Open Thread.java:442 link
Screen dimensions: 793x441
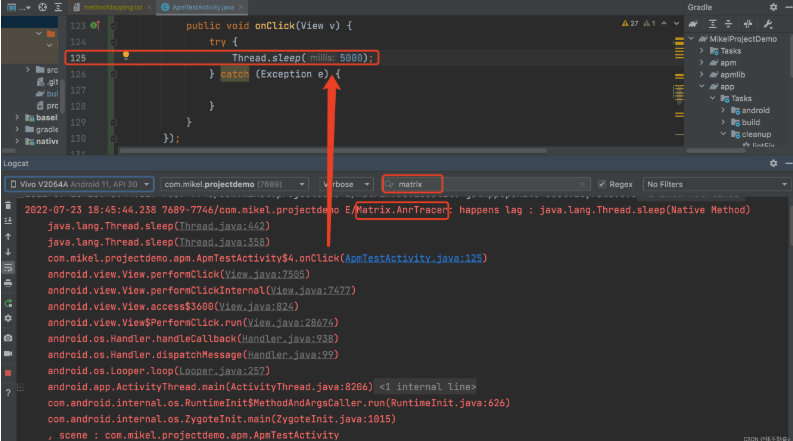[x=222, y=226]
